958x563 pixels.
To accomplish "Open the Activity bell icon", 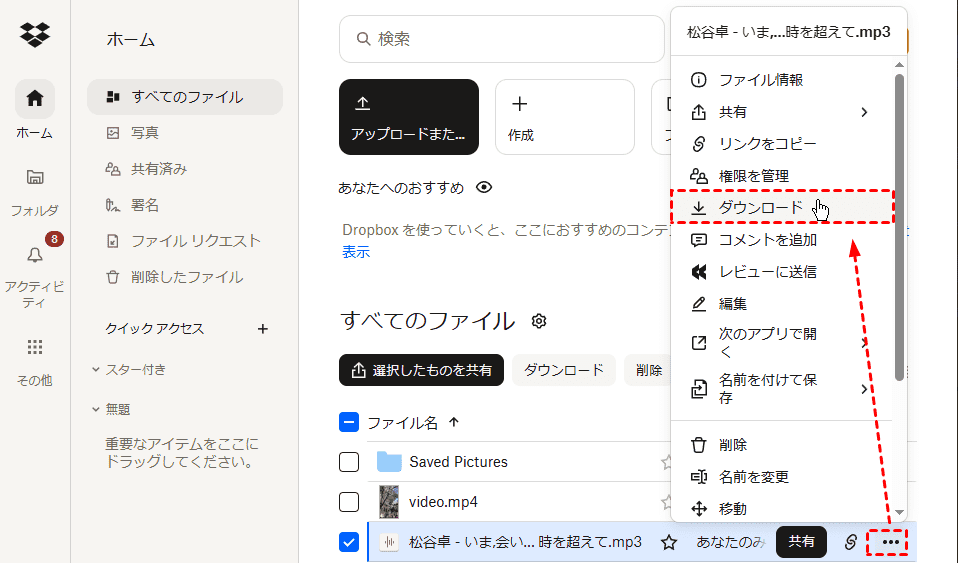I will pyautogui.click(x=35, y=256).
